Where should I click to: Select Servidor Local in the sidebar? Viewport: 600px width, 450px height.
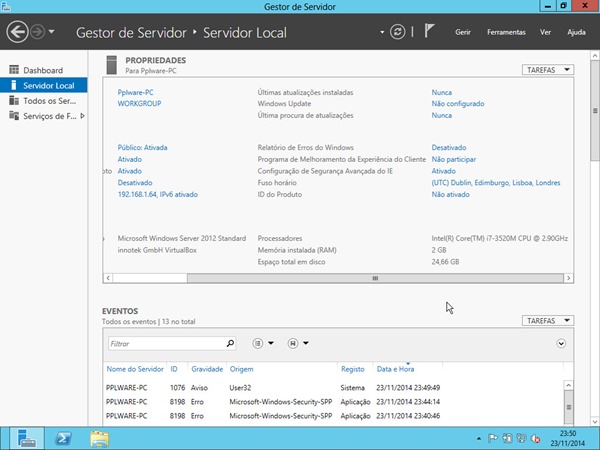(x=44, y=85)
